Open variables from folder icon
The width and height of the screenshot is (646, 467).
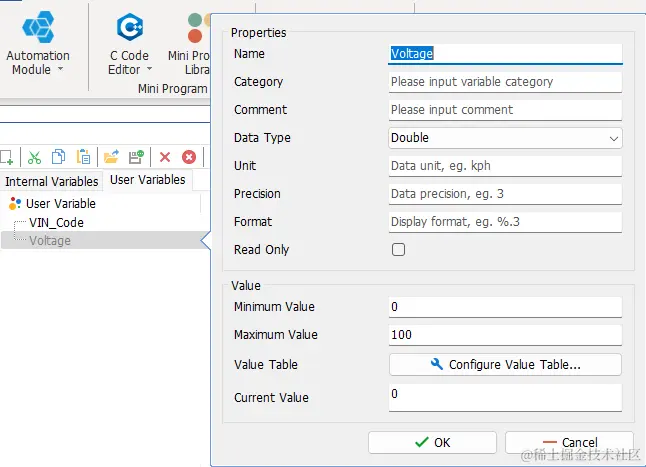[111, 157]
